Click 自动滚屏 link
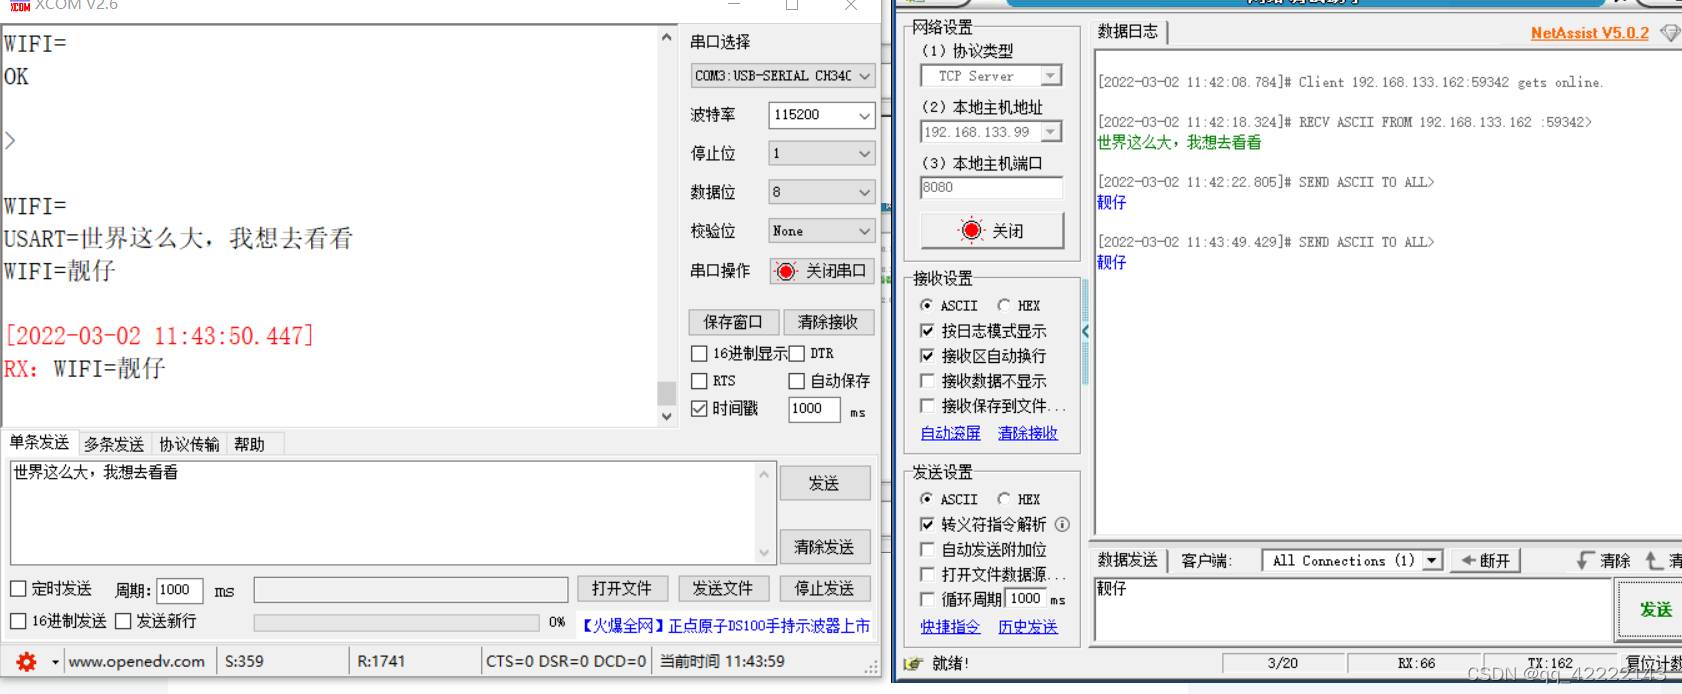 [950, 433]
